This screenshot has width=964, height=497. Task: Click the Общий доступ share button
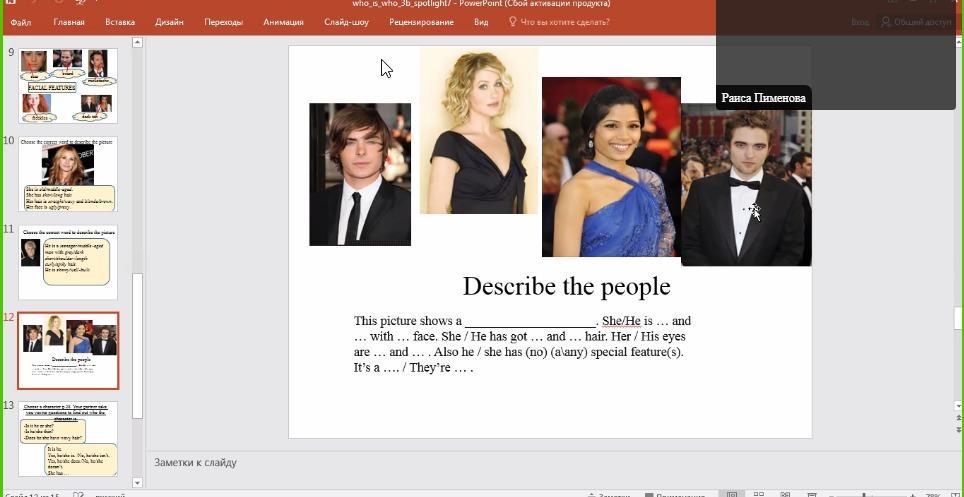[x=916, y=22]
